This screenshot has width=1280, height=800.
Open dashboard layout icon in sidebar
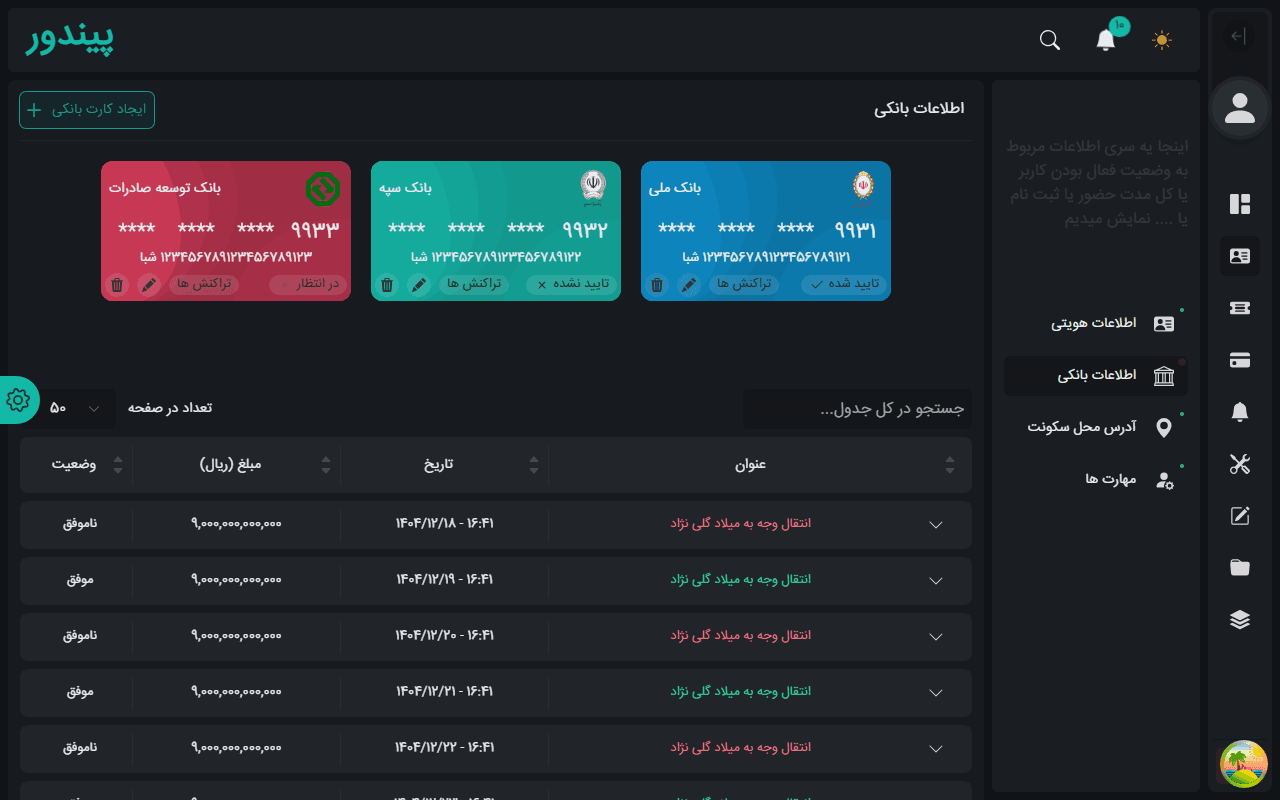coord(1240,204)
